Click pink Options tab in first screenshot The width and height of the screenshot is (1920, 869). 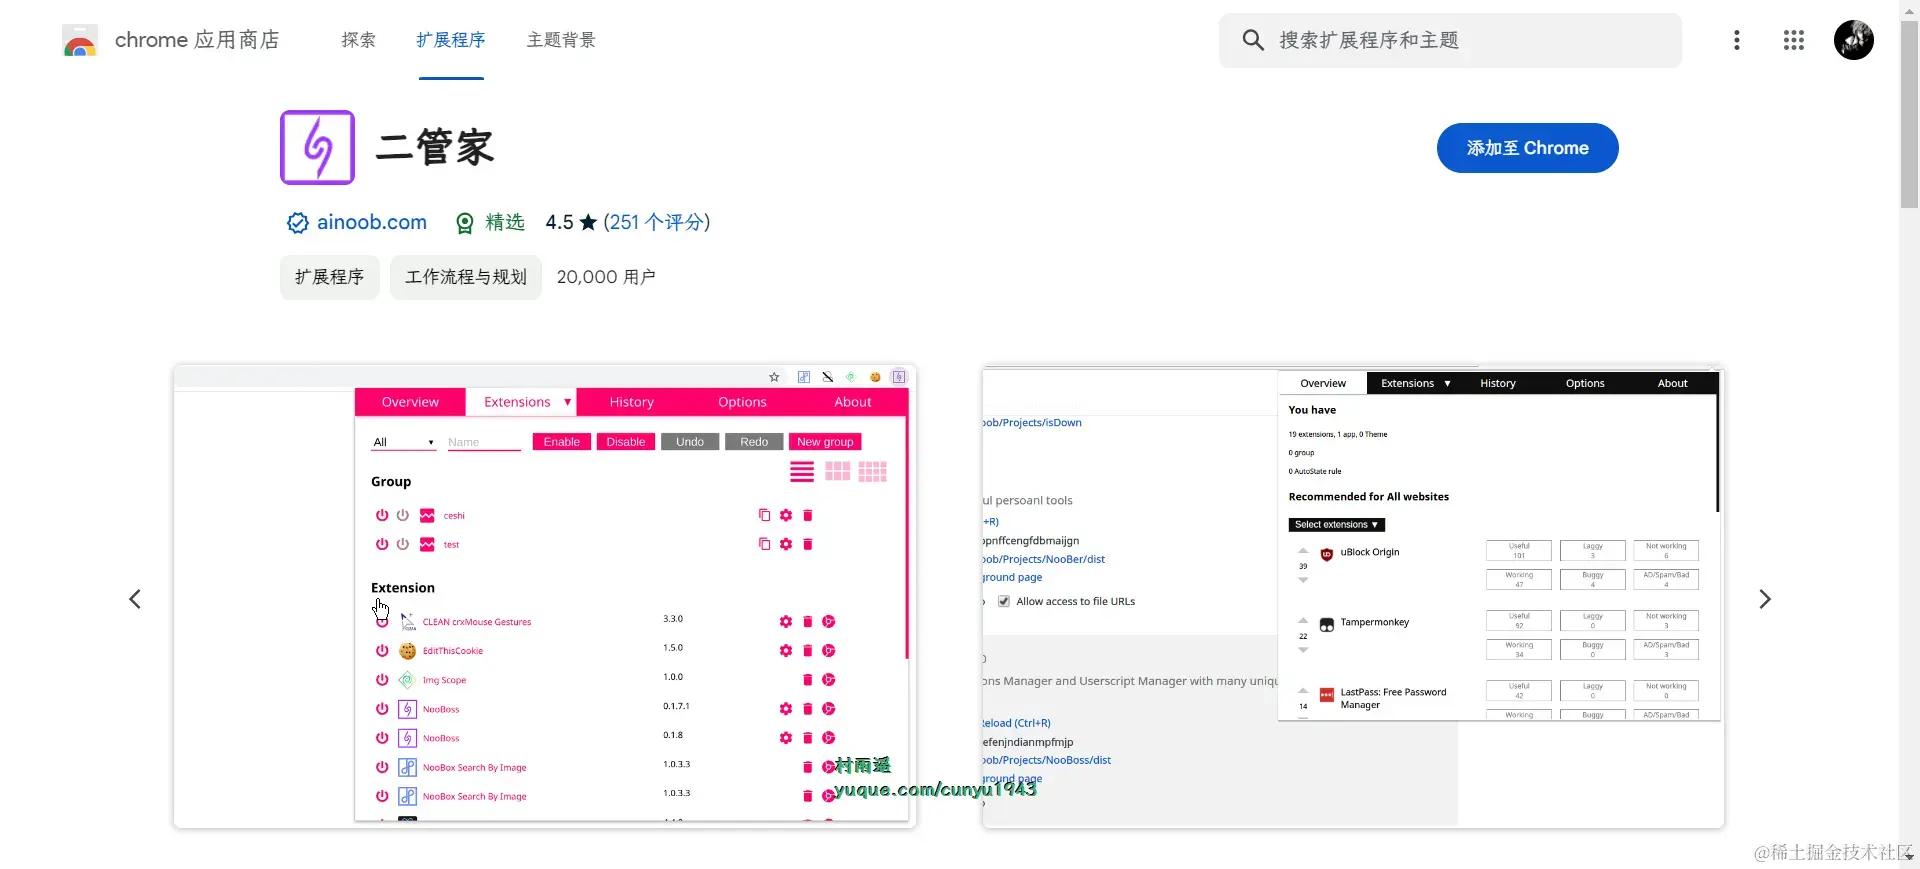coord(742,402)
